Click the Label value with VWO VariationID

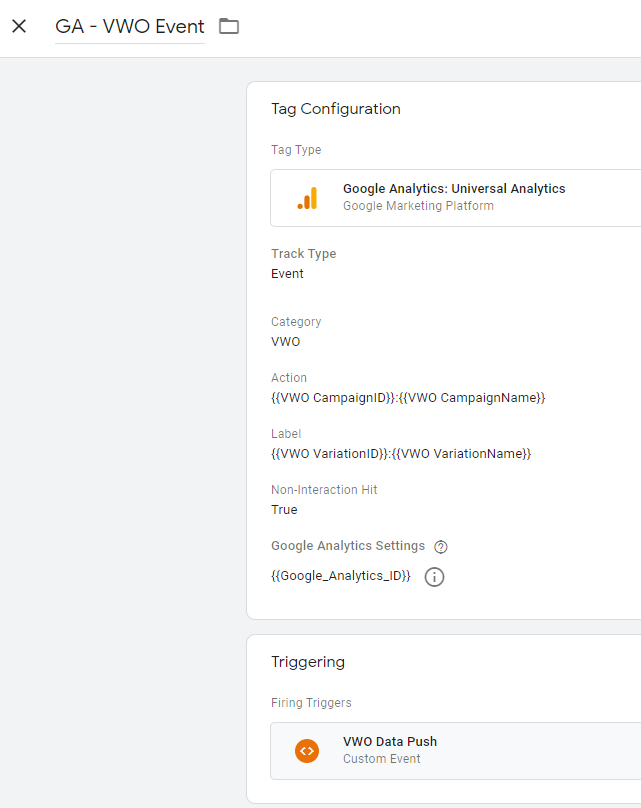401,453
